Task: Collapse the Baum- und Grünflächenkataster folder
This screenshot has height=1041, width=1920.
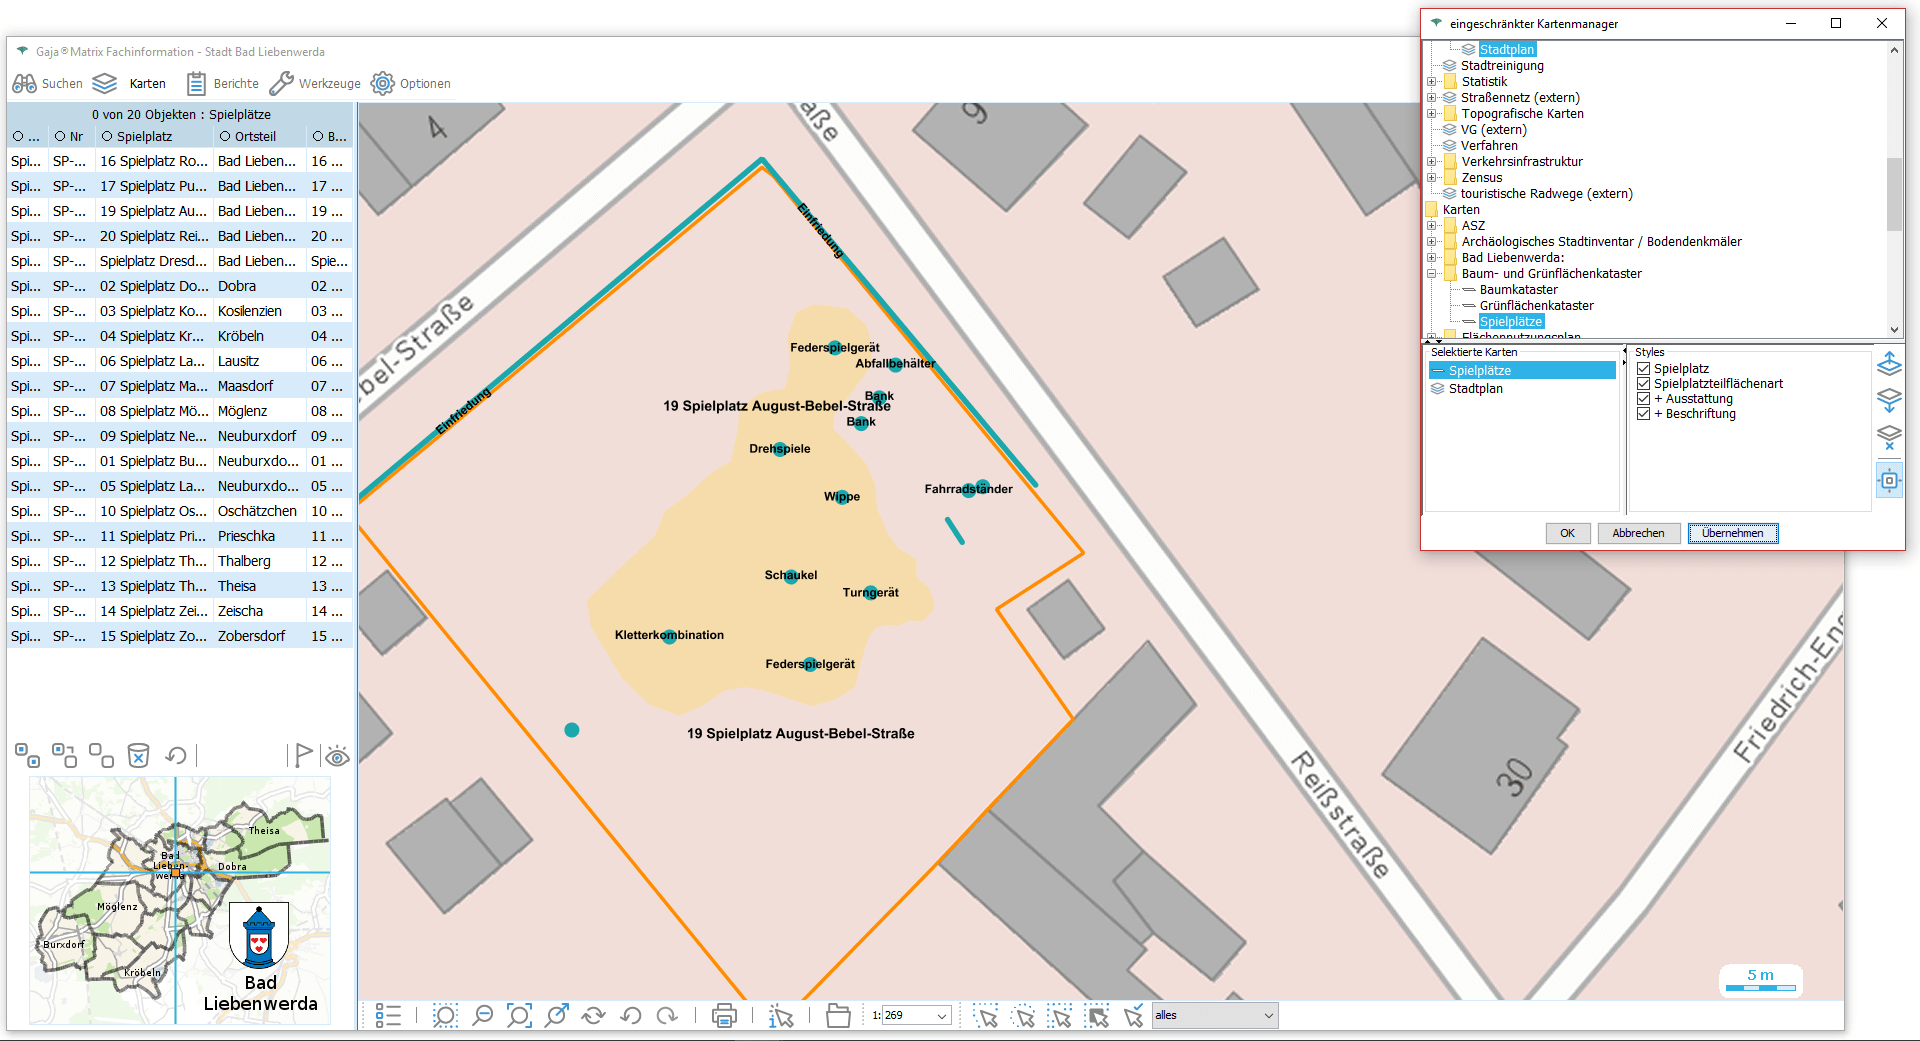Action: [1432, 274]
